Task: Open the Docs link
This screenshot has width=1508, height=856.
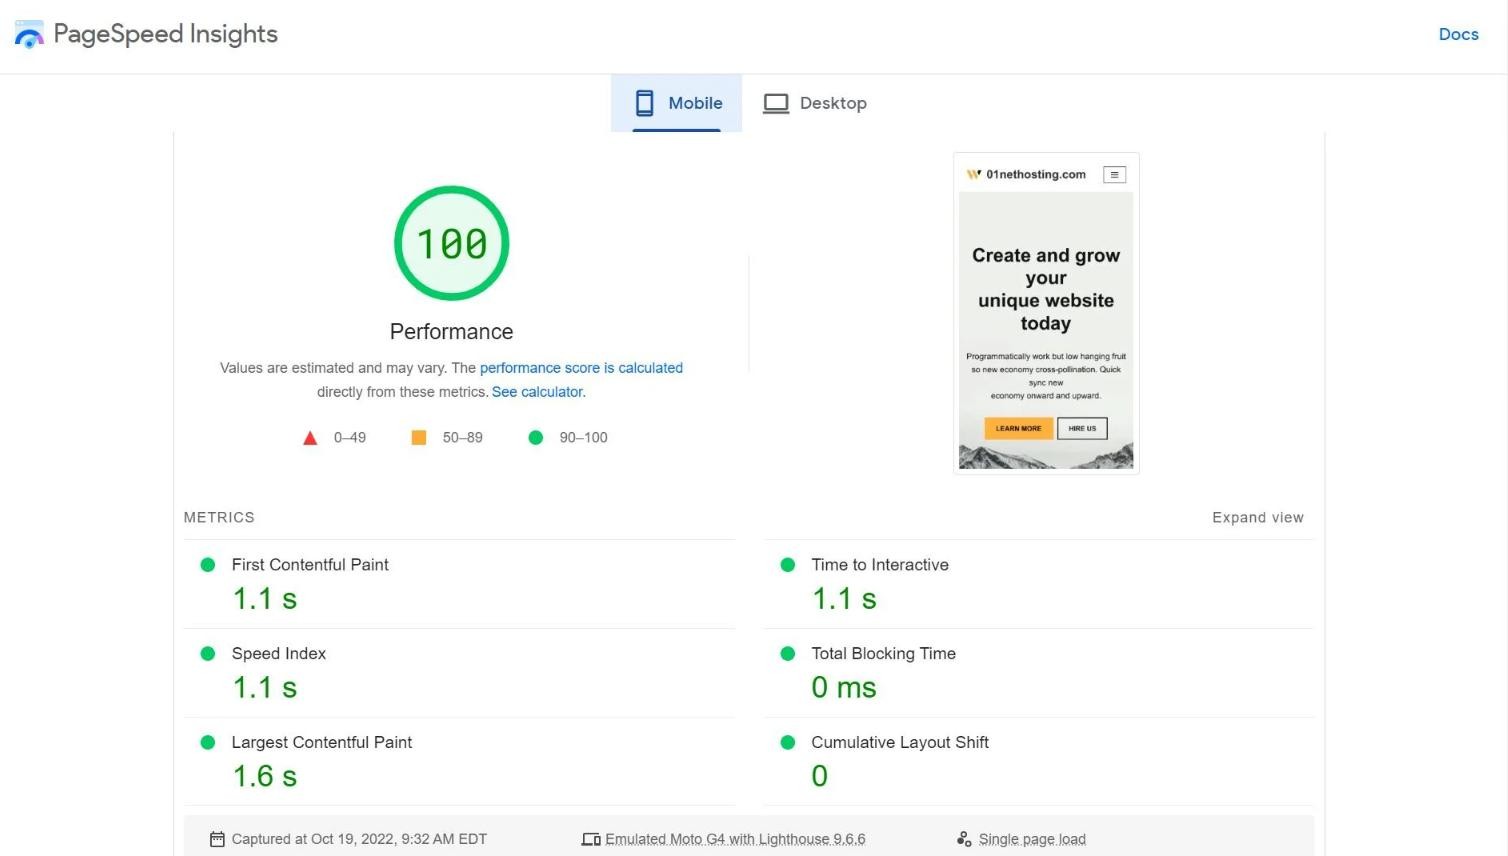Action: pyautogui.click(x=1458, y=33)
